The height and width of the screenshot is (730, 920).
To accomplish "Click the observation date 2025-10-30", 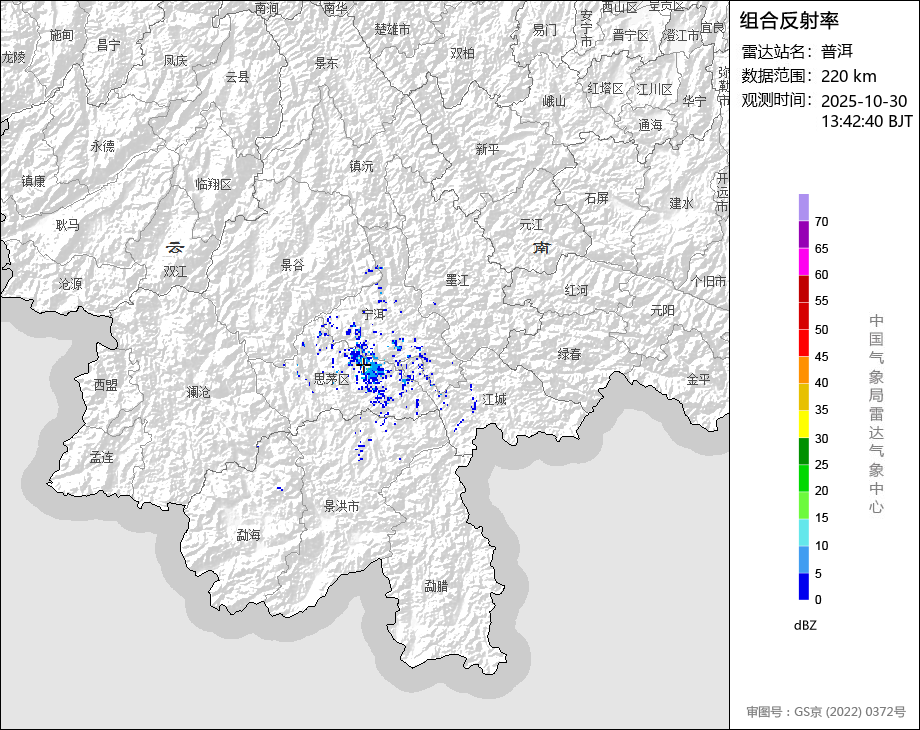I will click(x=863, y=101).
